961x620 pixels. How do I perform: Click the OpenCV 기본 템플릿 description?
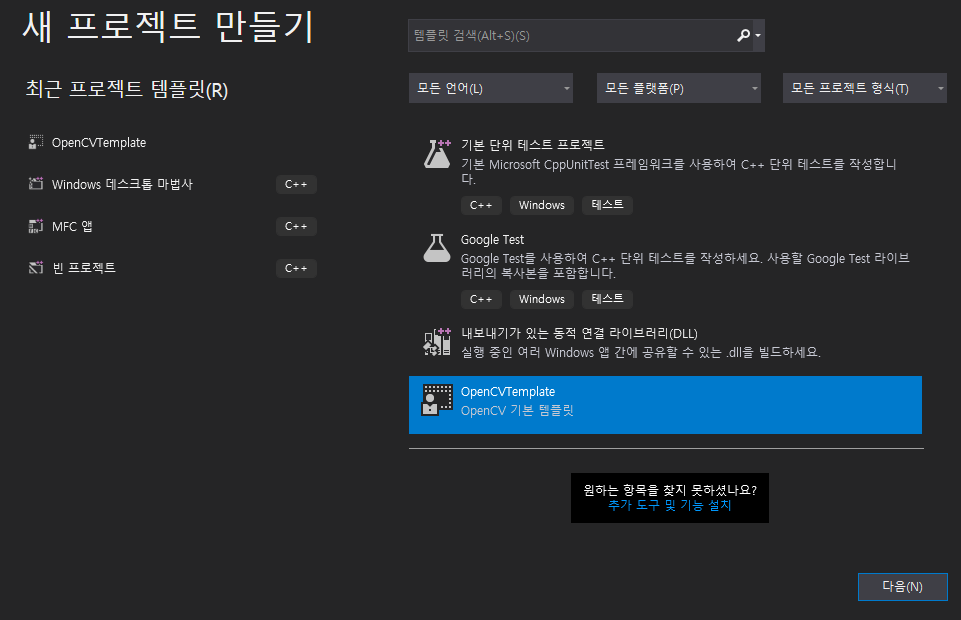coord(517,410)
